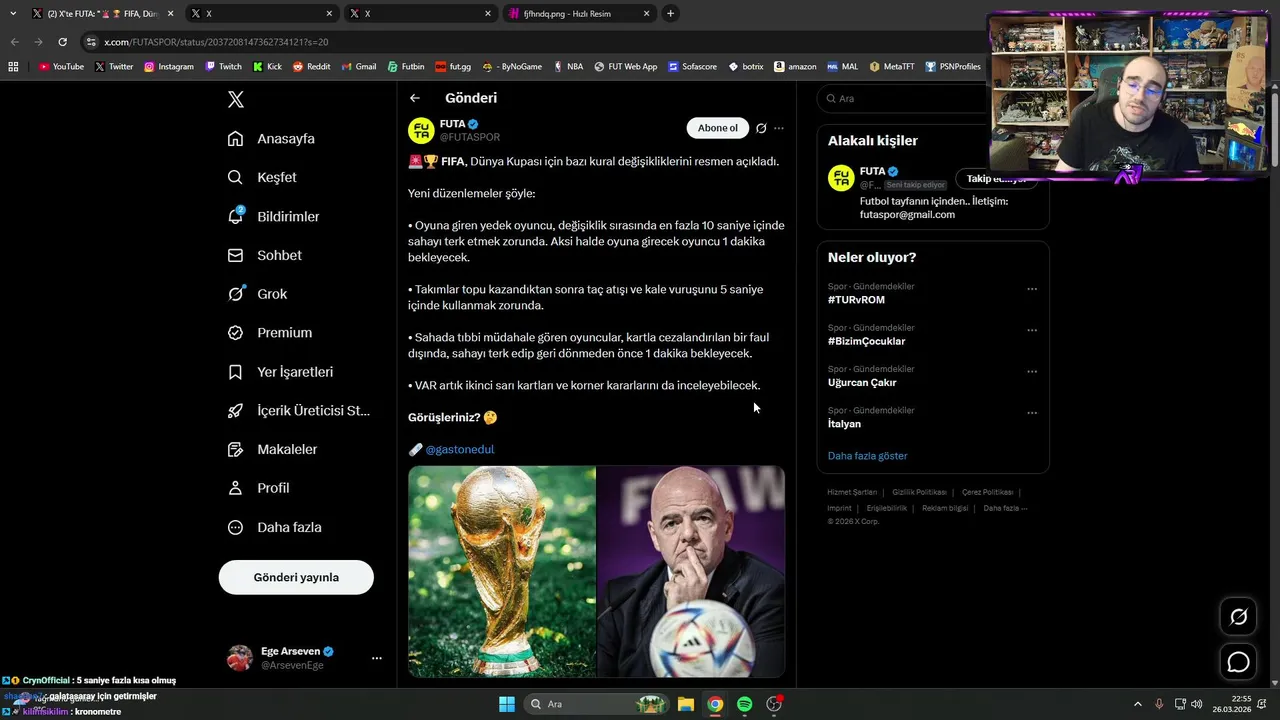
Task: Go to Anasayfa in the sidebar
Action: (x=271, y=138)
